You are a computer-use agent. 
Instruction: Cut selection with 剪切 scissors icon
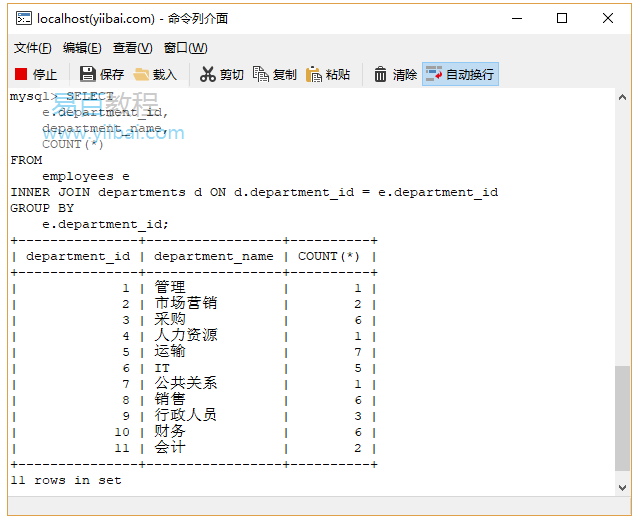tap(221, 74)
